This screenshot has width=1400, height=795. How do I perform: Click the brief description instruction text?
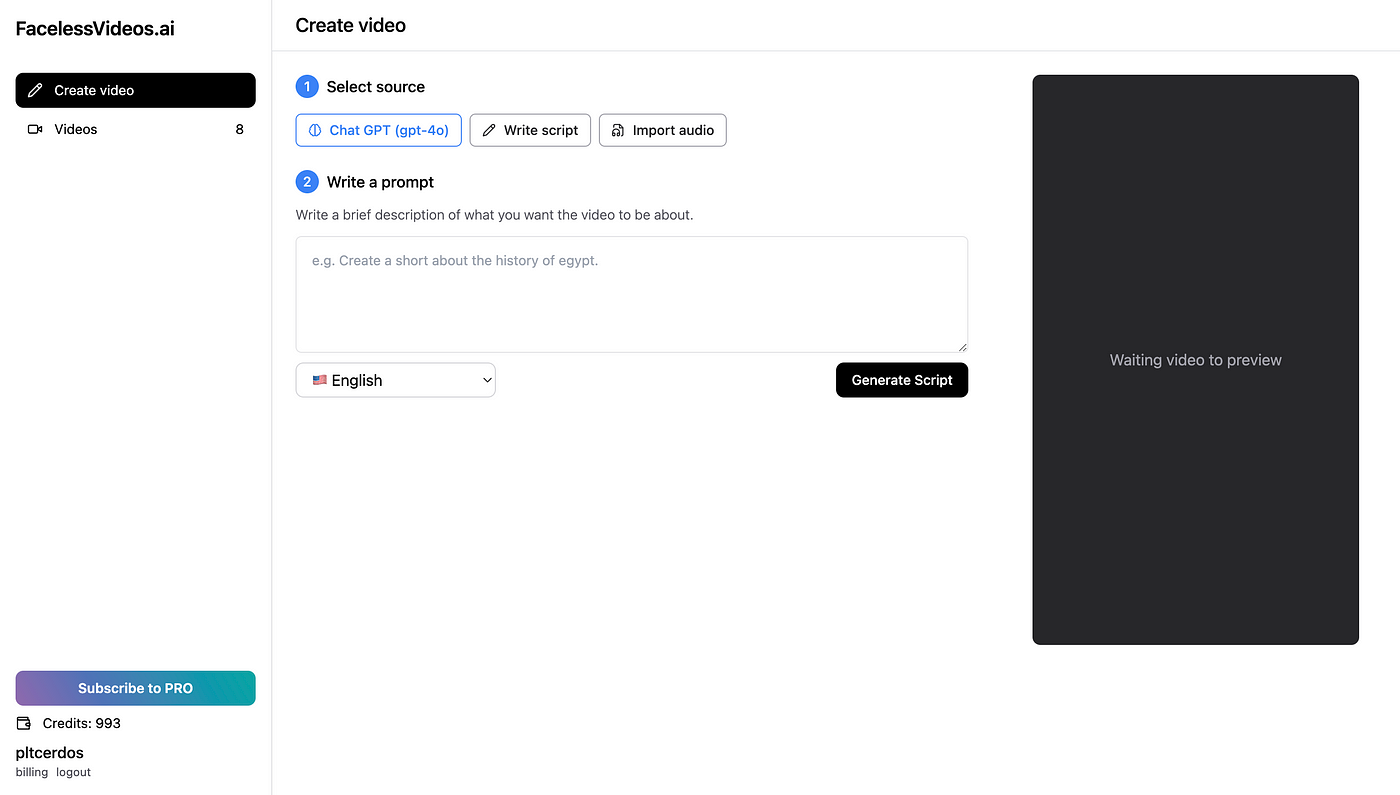tap(495, 215)
